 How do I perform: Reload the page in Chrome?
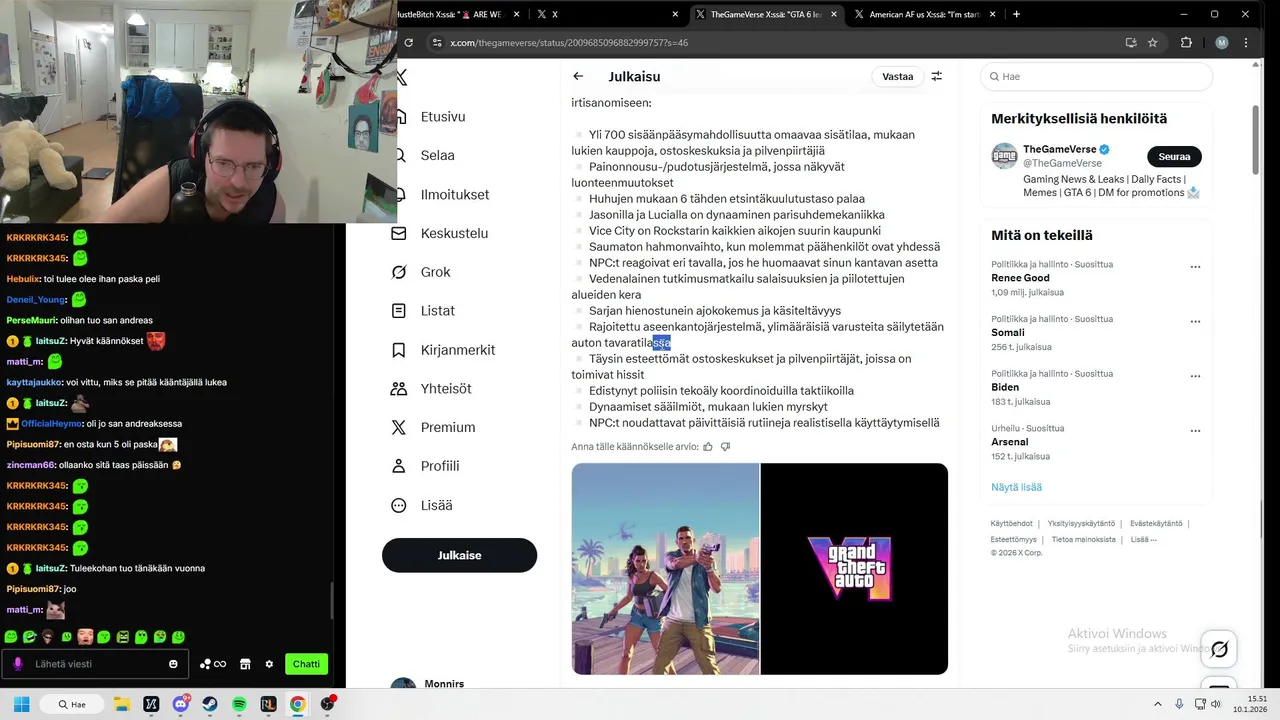[408, 43]
